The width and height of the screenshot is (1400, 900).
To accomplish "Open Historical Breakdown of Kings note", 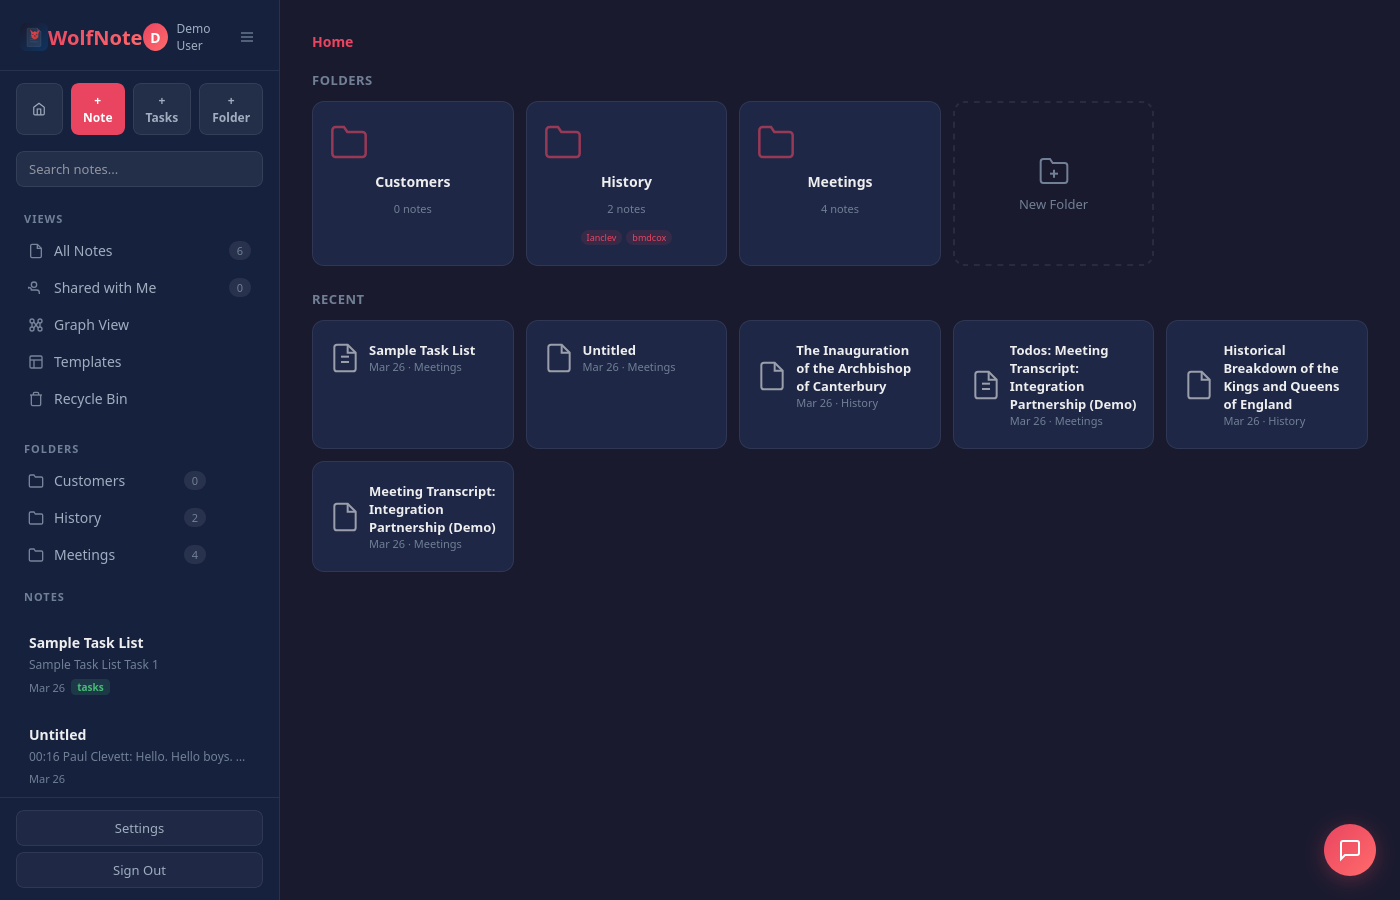I will point(1267,384).
